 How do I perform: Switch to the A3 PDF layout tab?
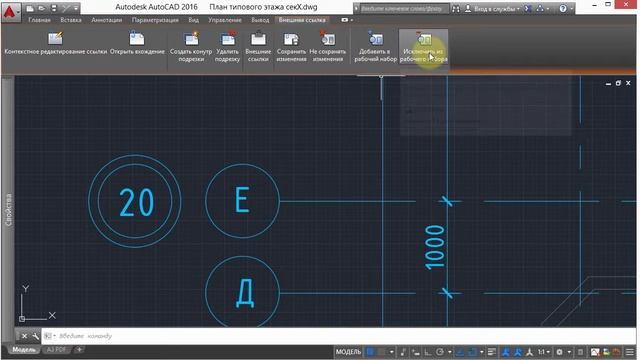point(56,350)
